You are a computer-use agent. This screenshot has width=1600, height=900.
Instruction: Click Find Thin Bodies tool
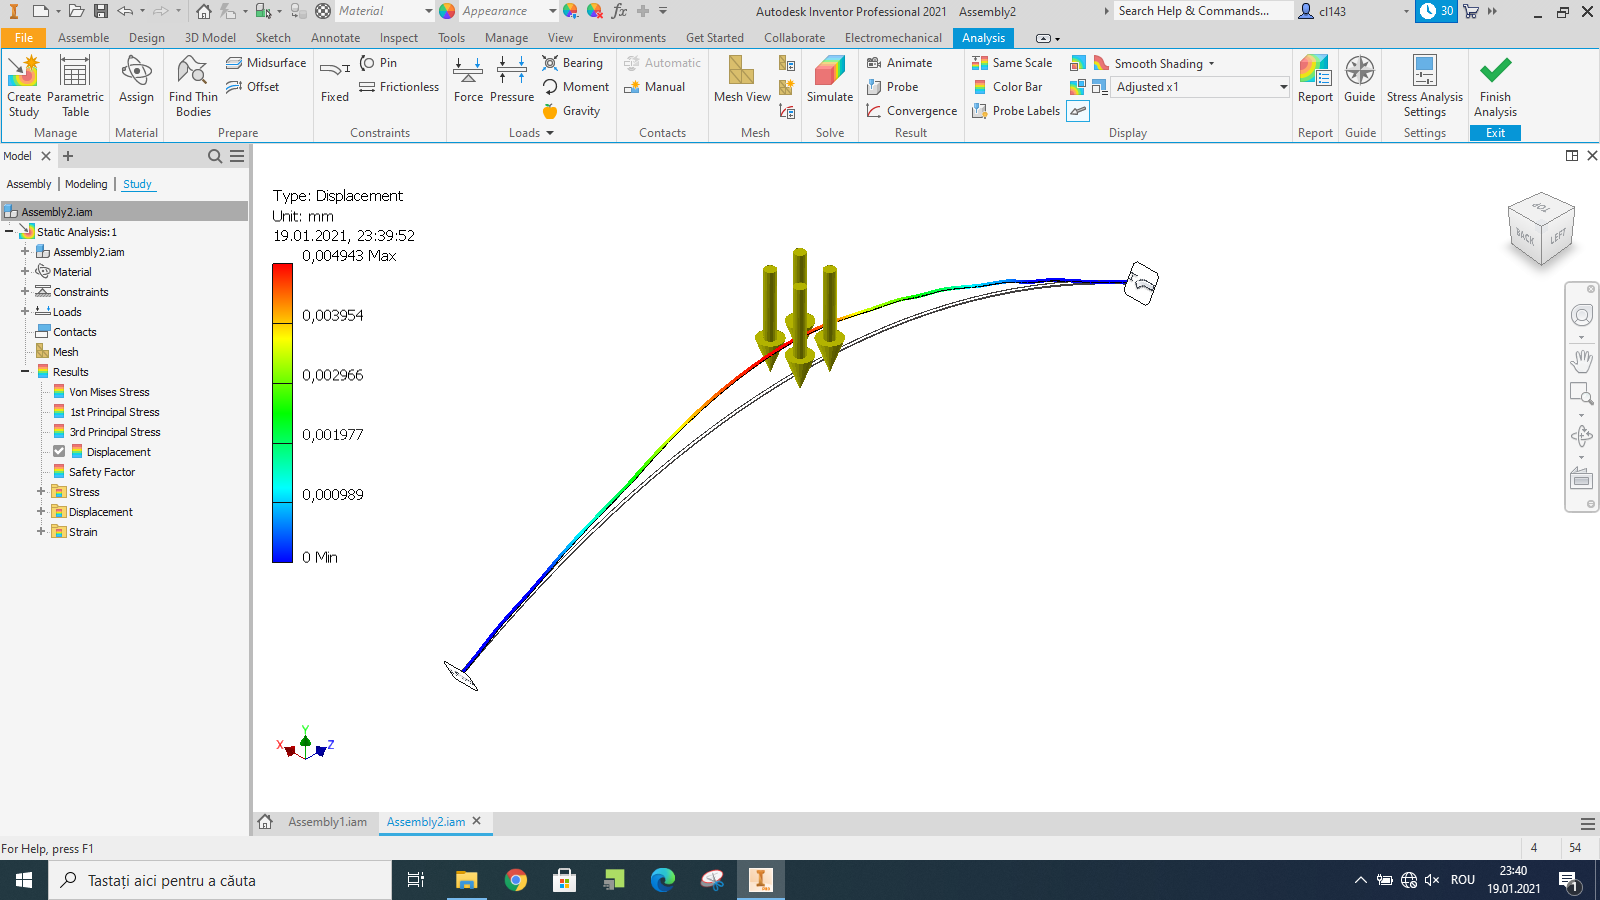(x=193, y=87)
